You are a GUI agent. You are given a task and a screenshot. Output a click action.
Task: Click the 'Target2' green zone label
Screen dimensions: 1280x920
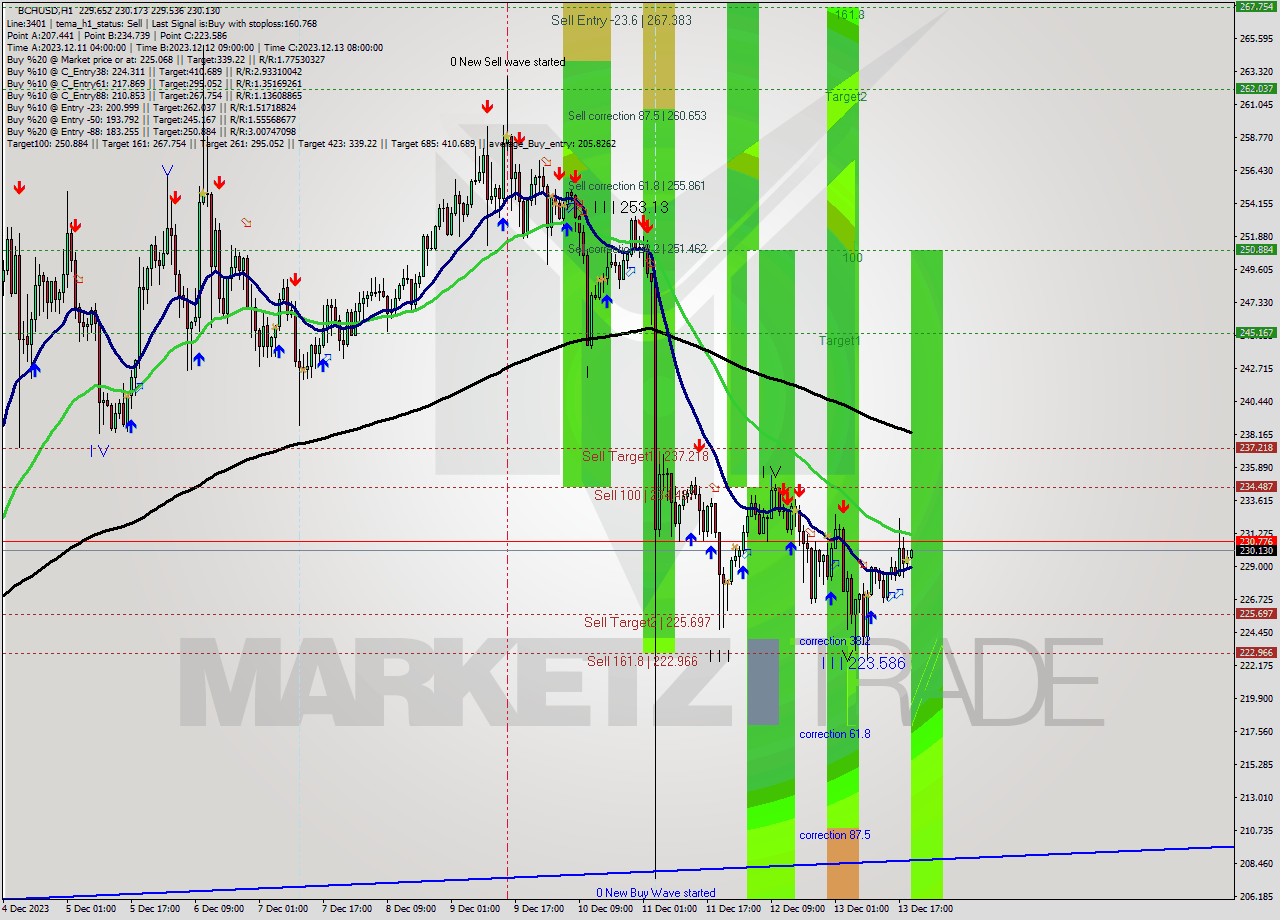(846, 97)
